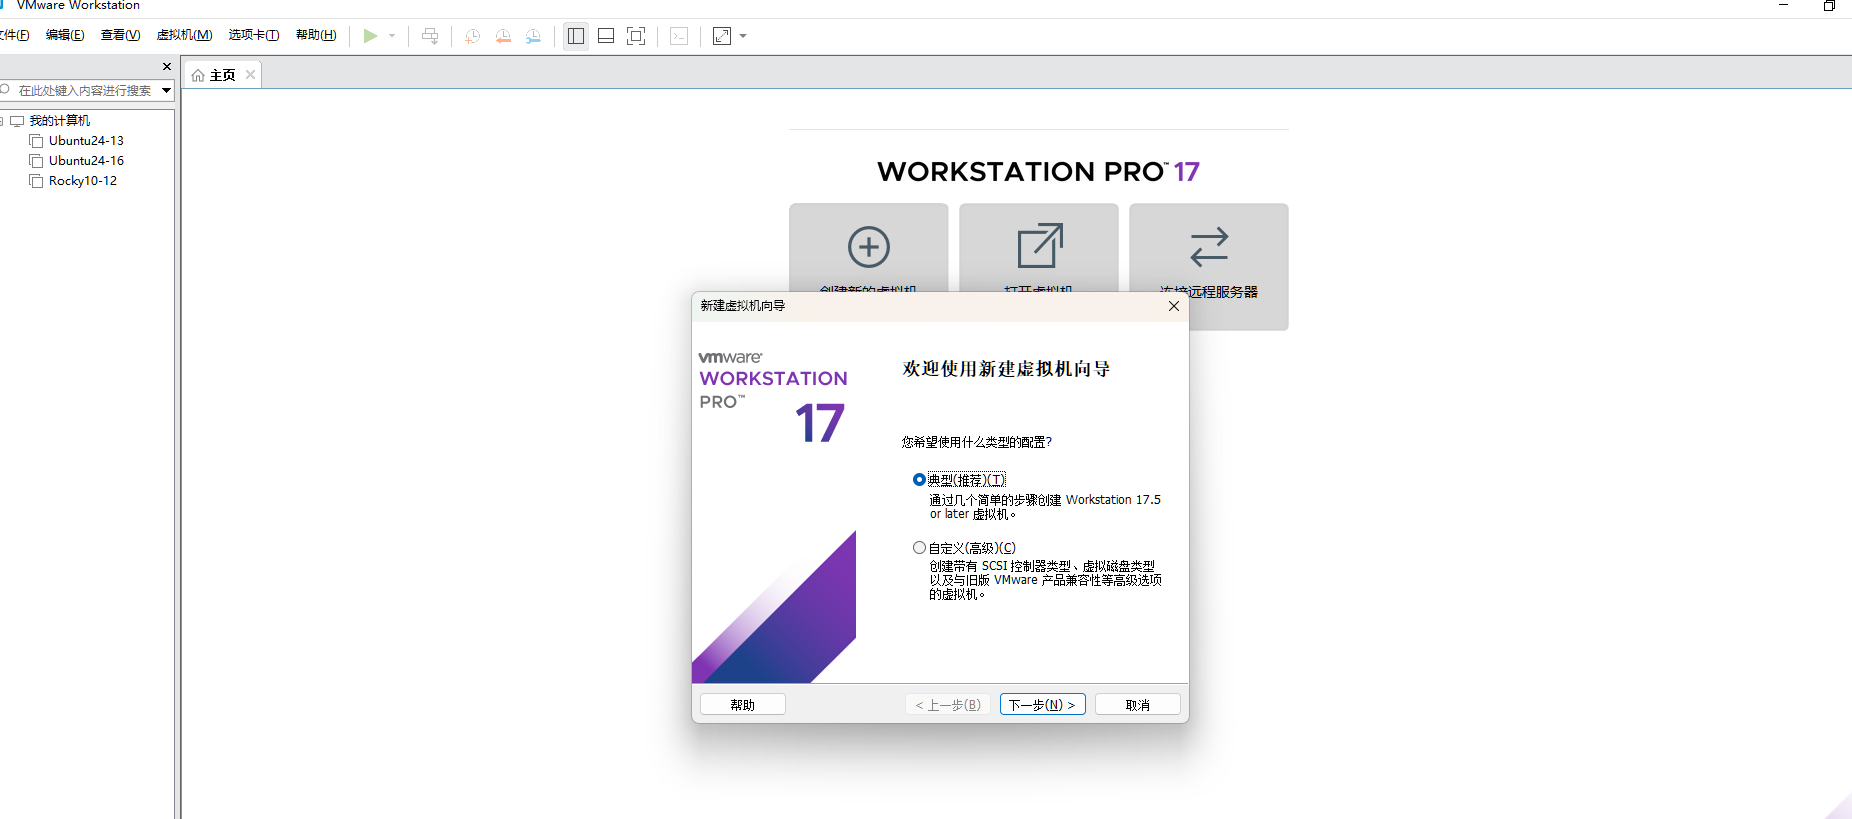Close the 新建虚拟机向导 dialog
Screen dimensions: 1852x819
click(1174, 306)
